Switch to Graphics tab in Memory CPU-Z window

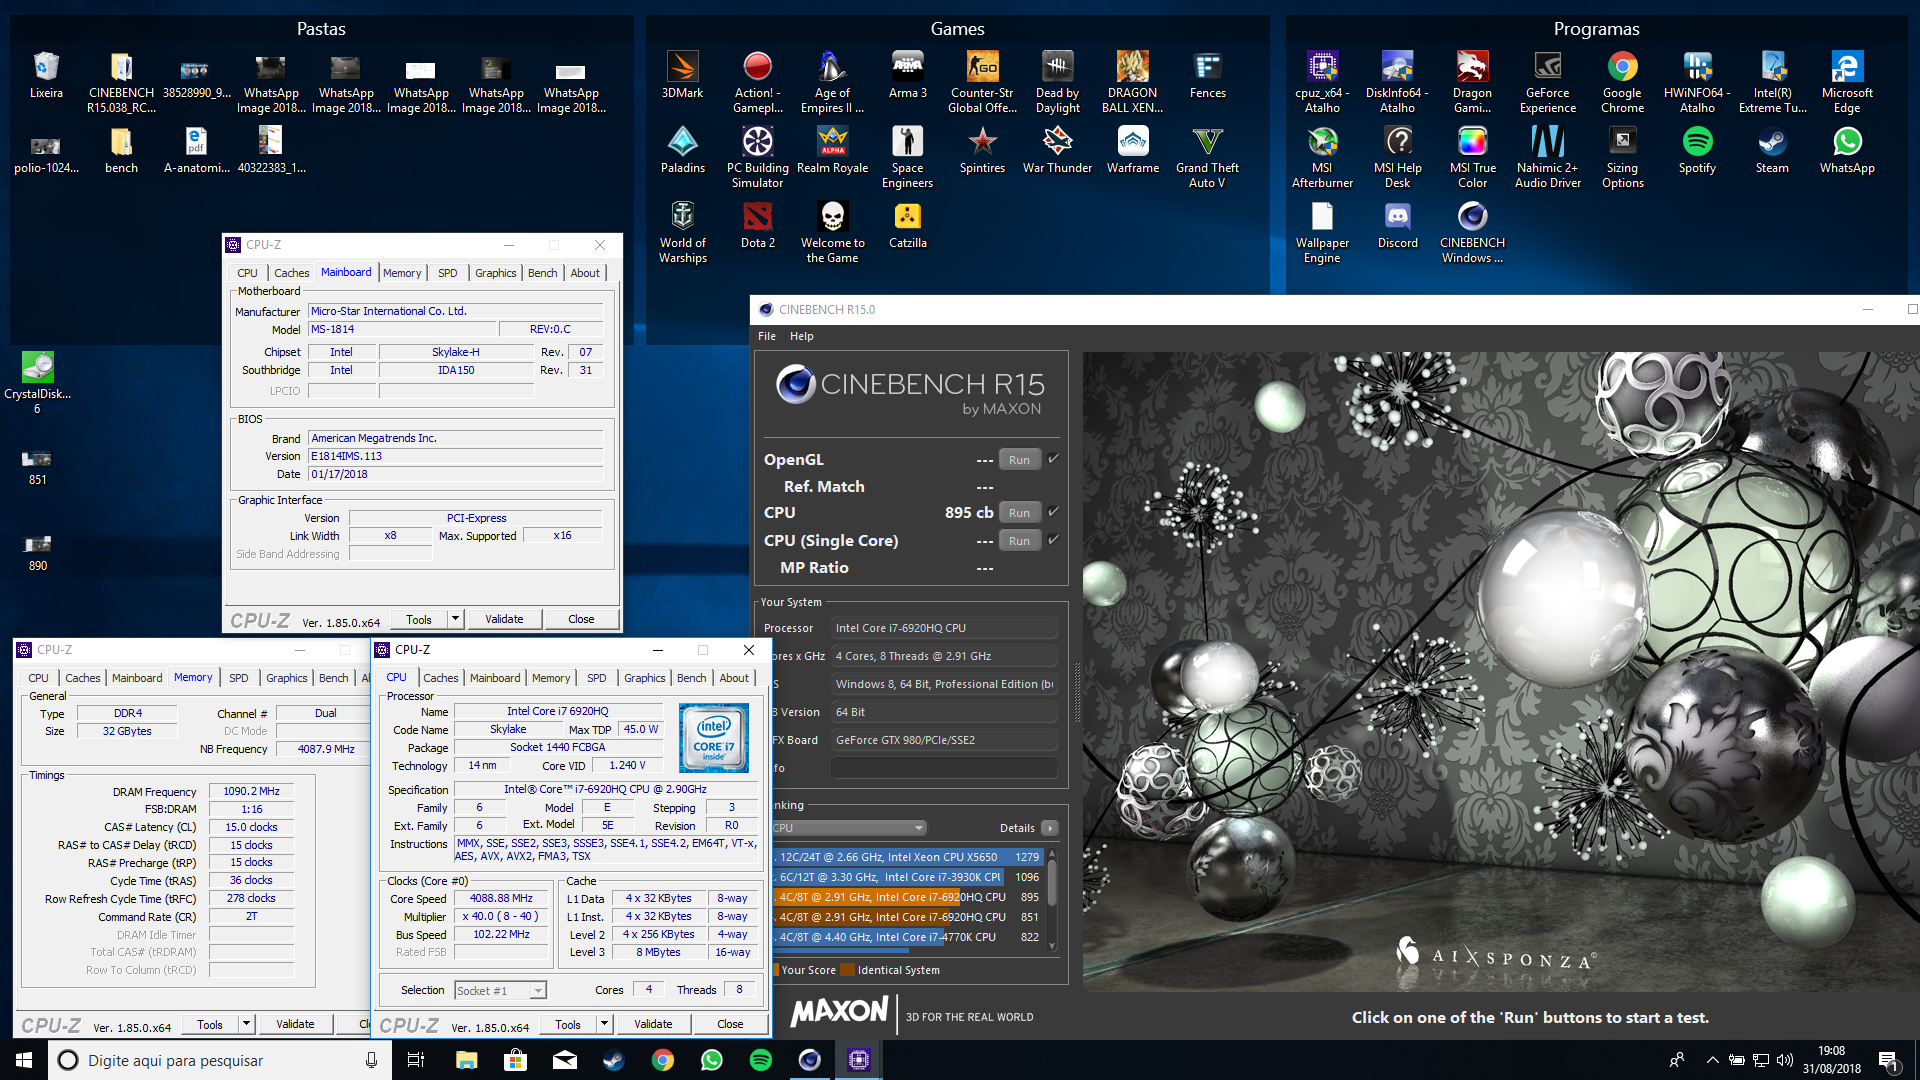(286, 678)
